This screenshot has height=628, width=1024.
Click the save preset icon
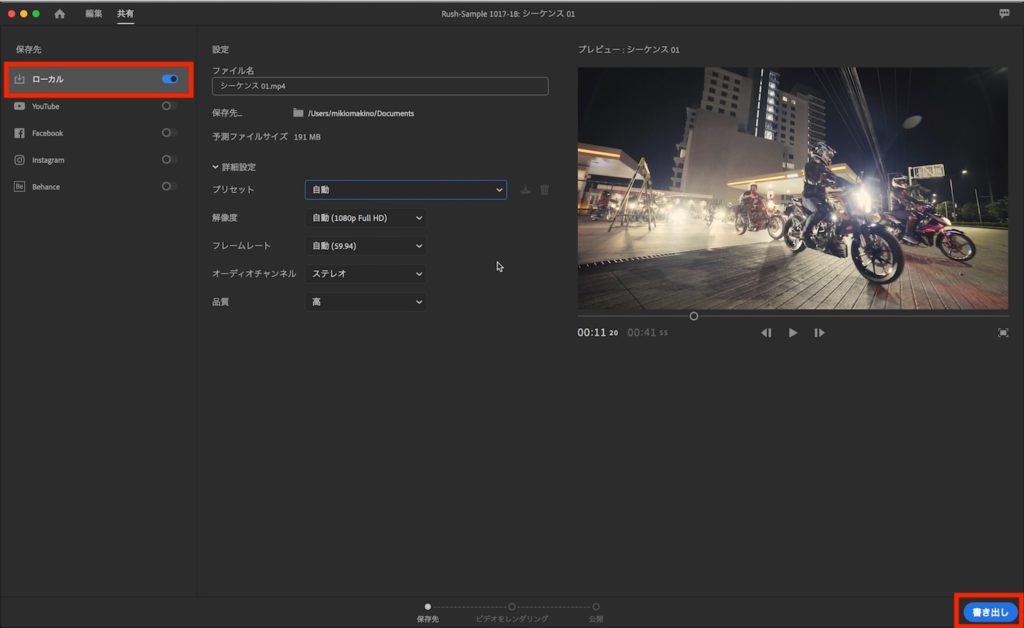point(526,190)
